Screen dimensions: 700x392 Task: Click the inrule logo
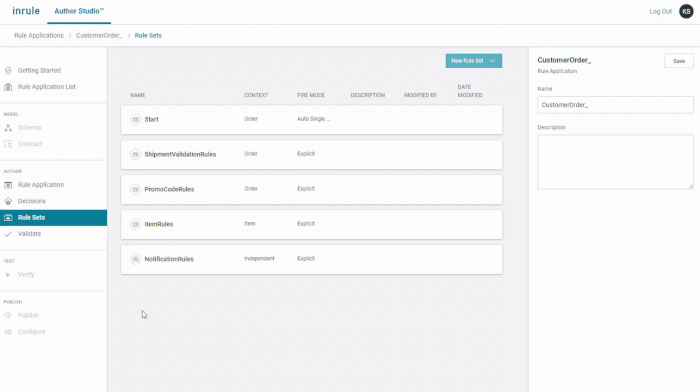(x=26, y=11)
